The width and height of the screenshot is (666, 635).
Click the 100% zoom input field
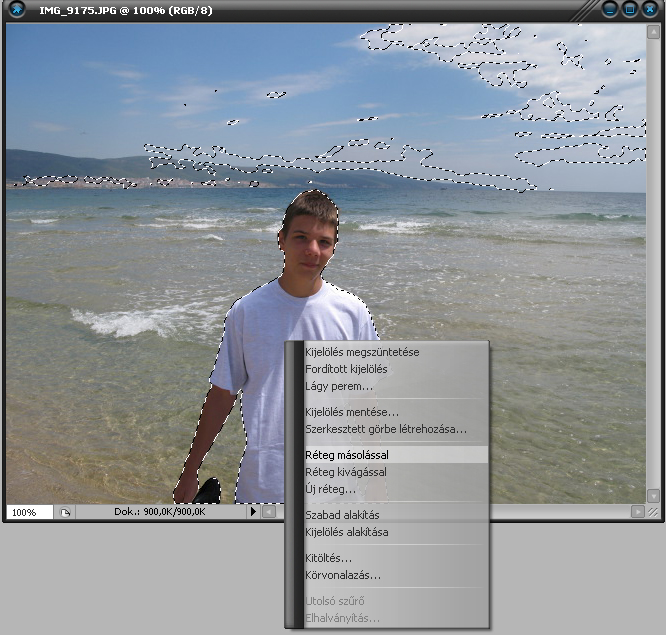(29, 512)
